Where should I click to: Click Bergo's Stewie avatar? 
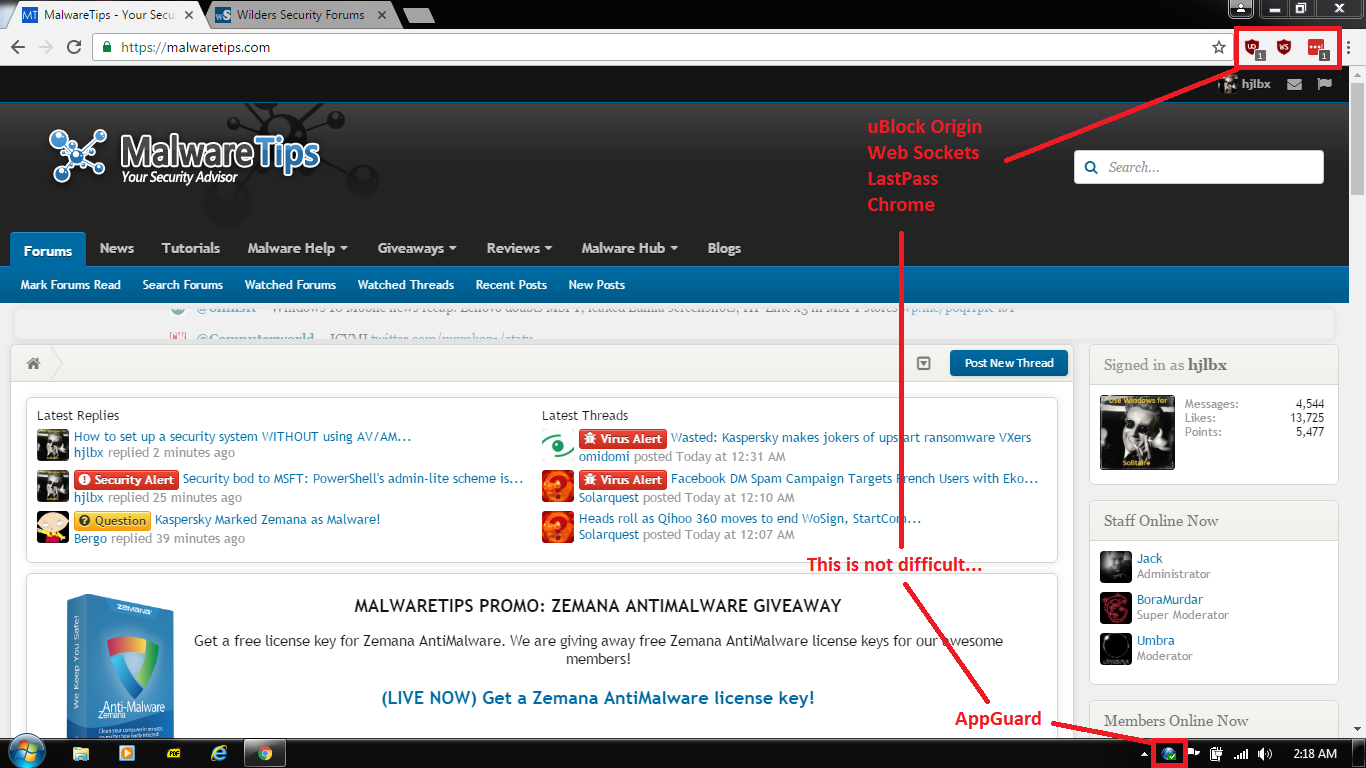pos(53,527)
